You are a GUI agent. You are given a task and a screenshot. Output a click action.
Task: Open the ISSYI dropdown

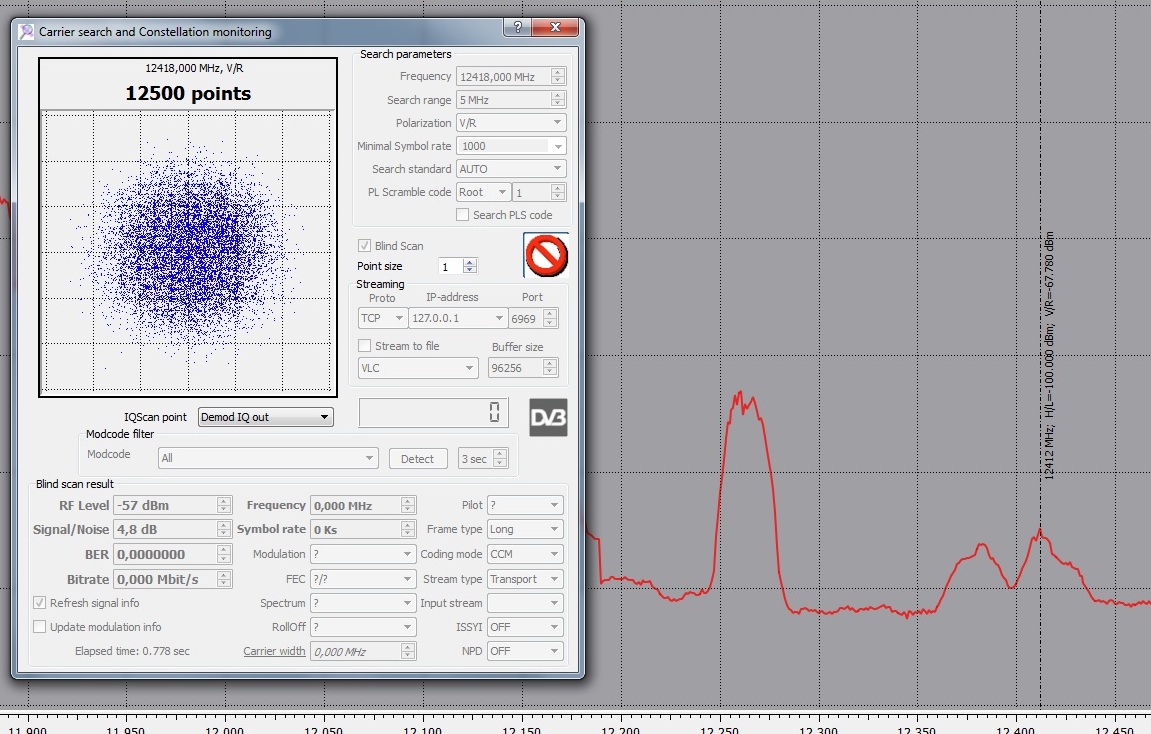click(x=526, y=627)
